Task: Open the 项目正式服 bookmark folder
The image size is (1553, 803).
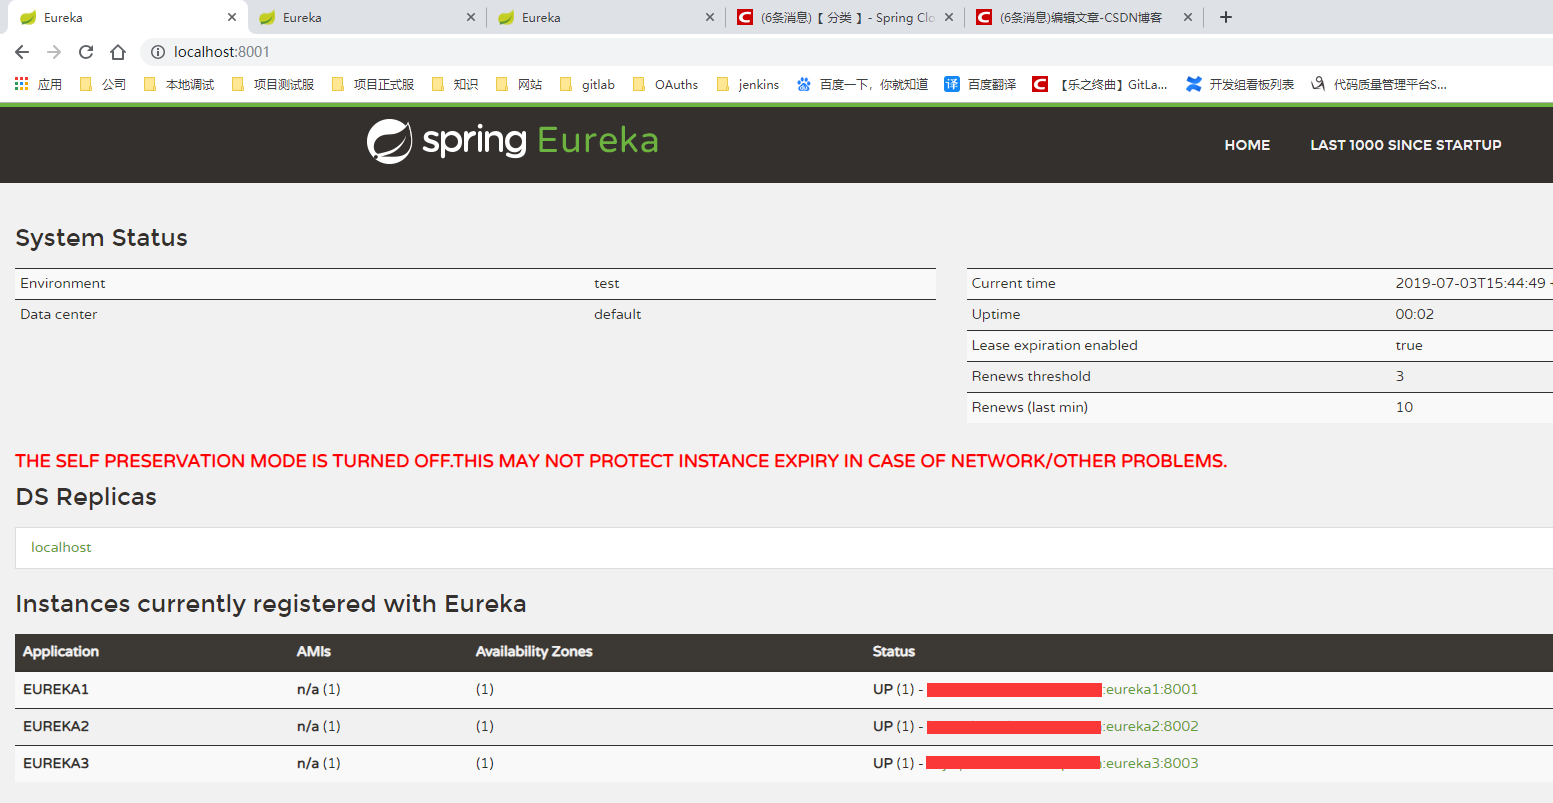Action: pyautogui.click(x=372, y=84)
